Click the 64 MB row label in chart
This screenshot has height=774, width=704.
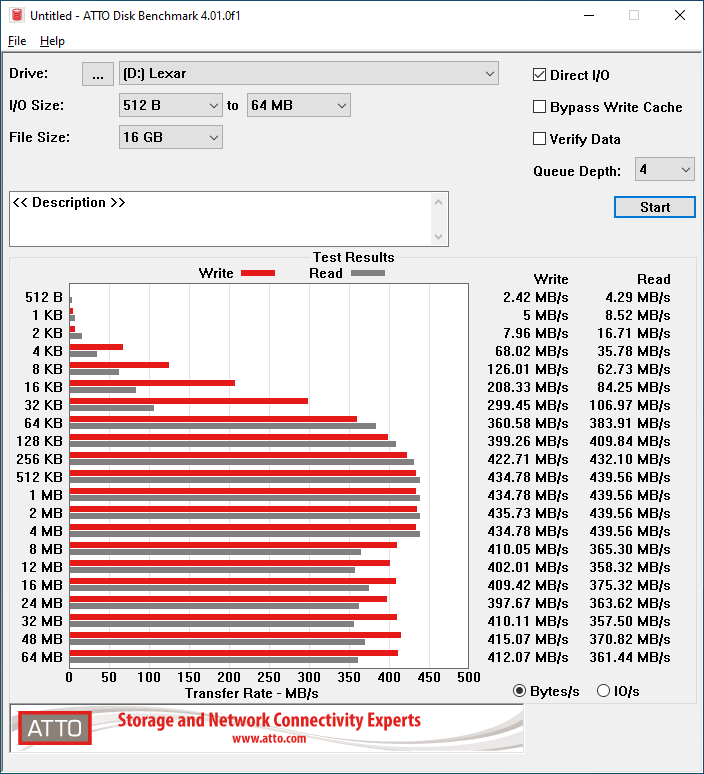[42, 658]
